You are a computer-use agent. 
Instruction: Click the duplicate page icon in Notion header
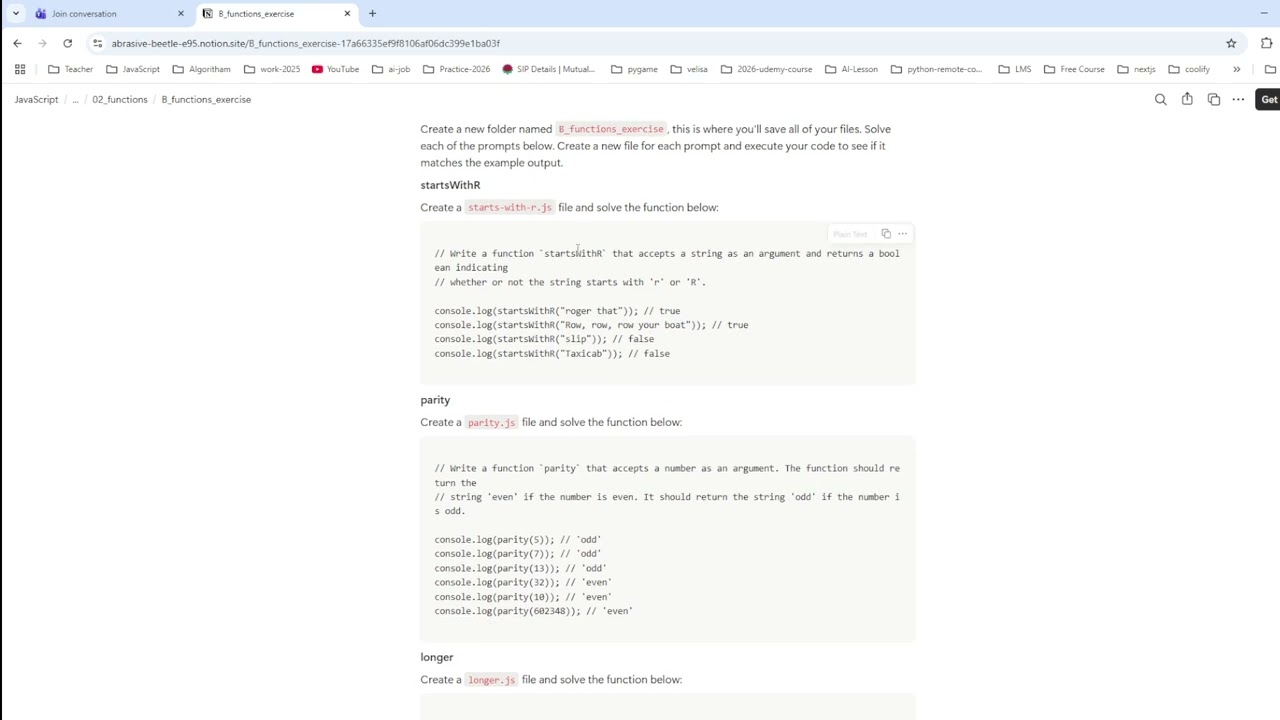tap(1213, 99)
